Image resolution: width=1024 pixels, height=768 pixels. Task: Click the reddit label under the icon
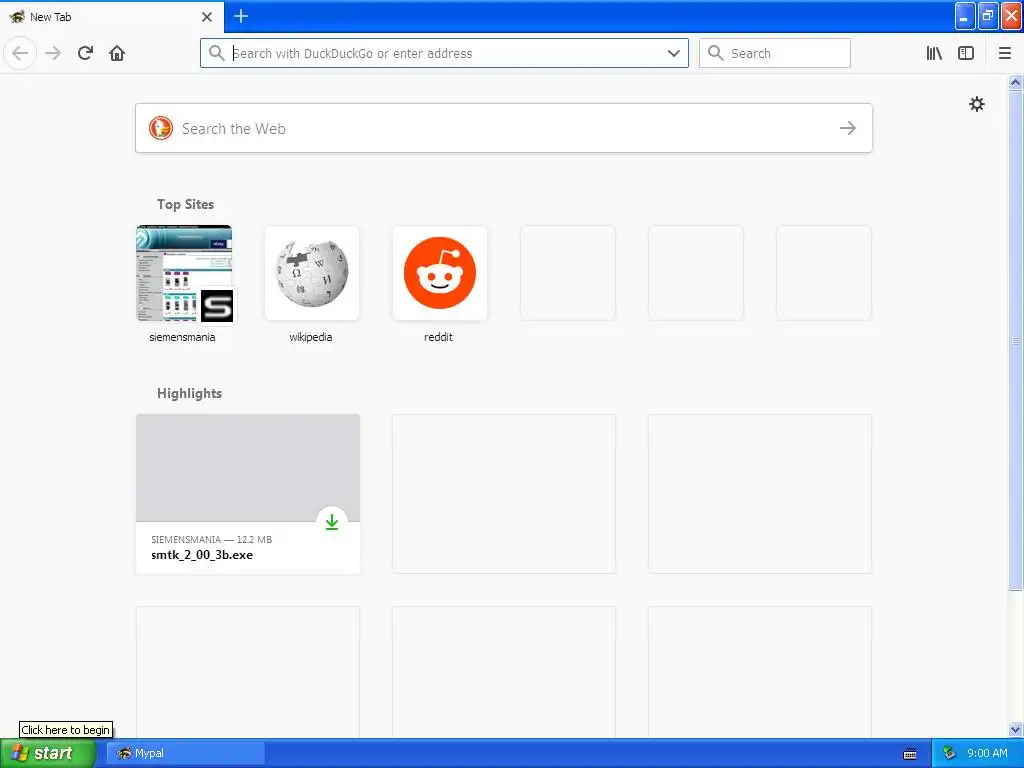coord(438,337)
